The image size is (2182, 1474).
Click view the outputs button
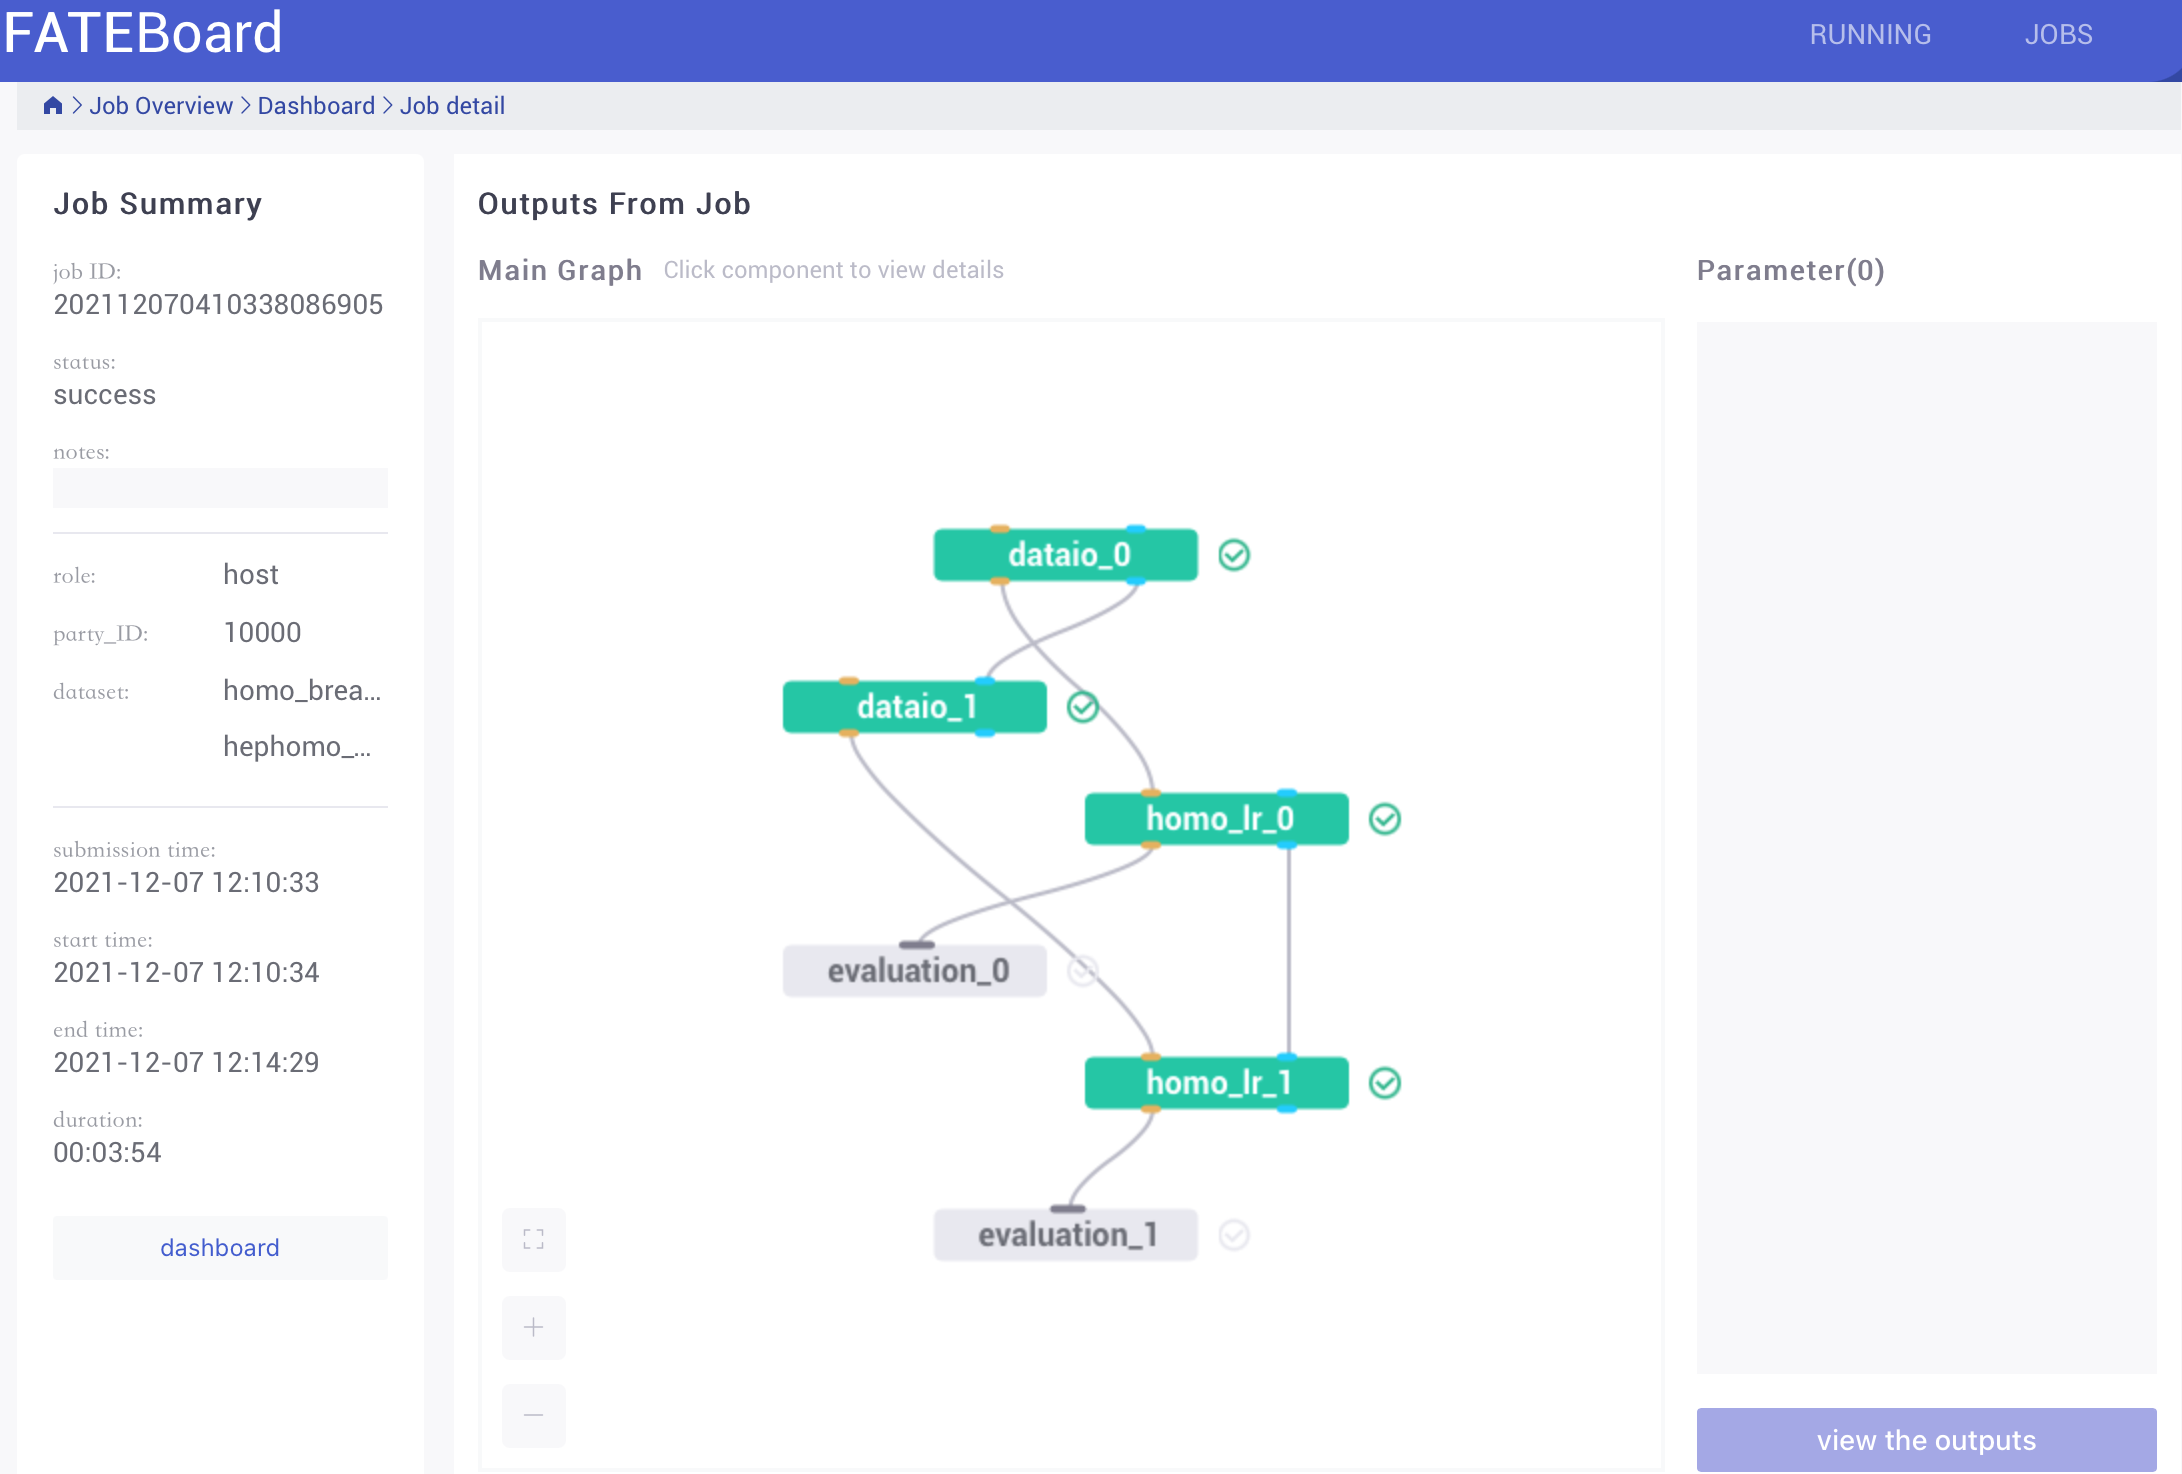(x=1926, y=1440)
